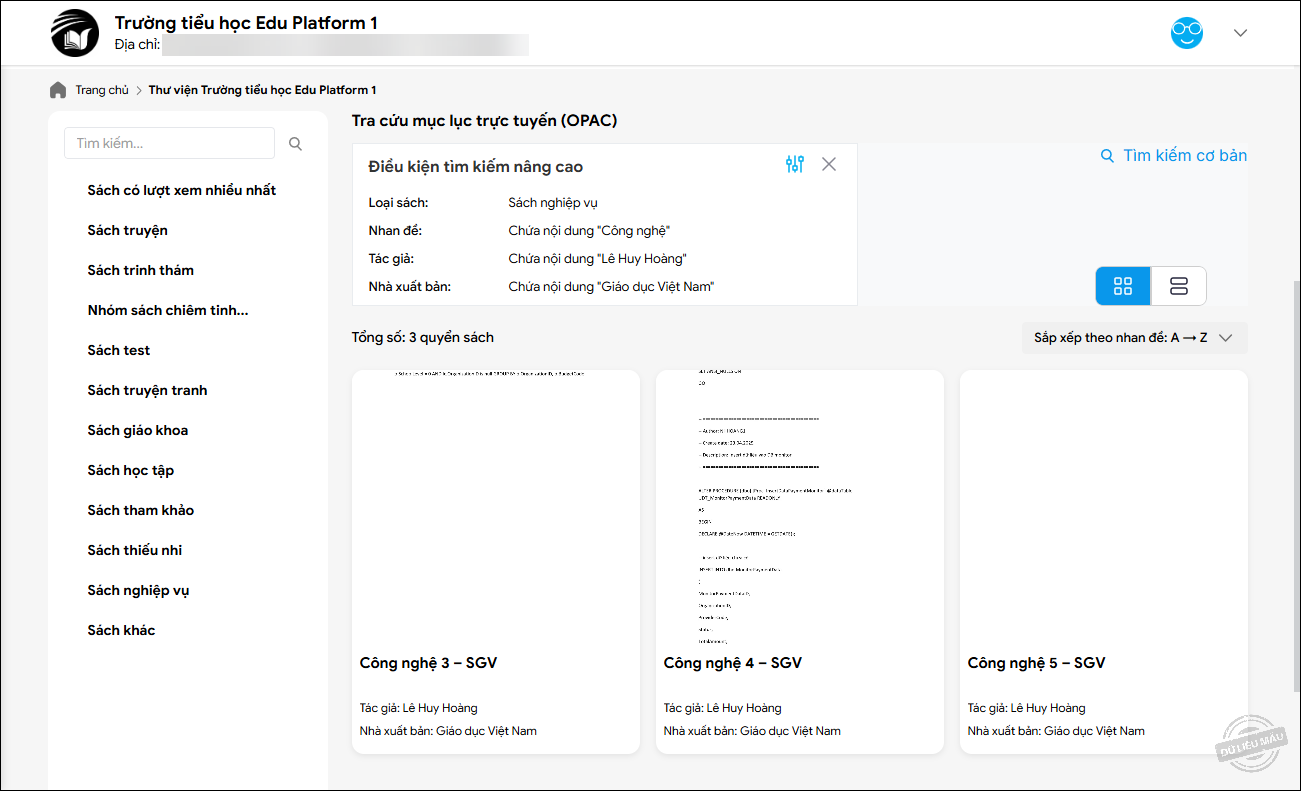Open the Công nghệ 4 – SGV cover thumbnail
The image size is (1301, 791).
[x=799, y=506]
